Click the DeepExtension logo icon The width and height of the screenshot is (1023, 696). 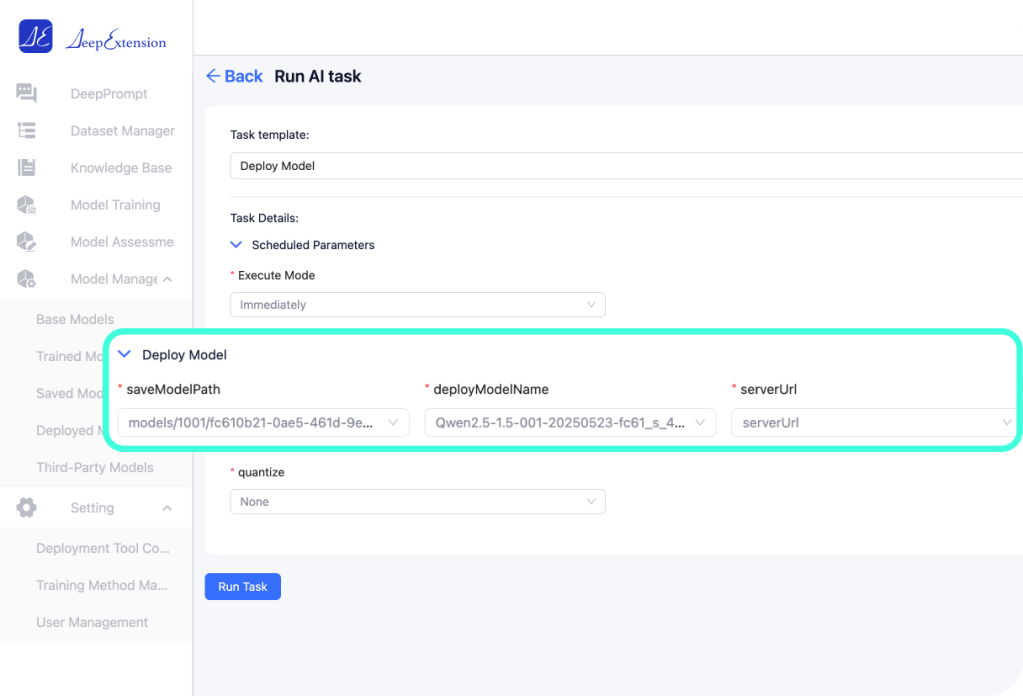35,36
